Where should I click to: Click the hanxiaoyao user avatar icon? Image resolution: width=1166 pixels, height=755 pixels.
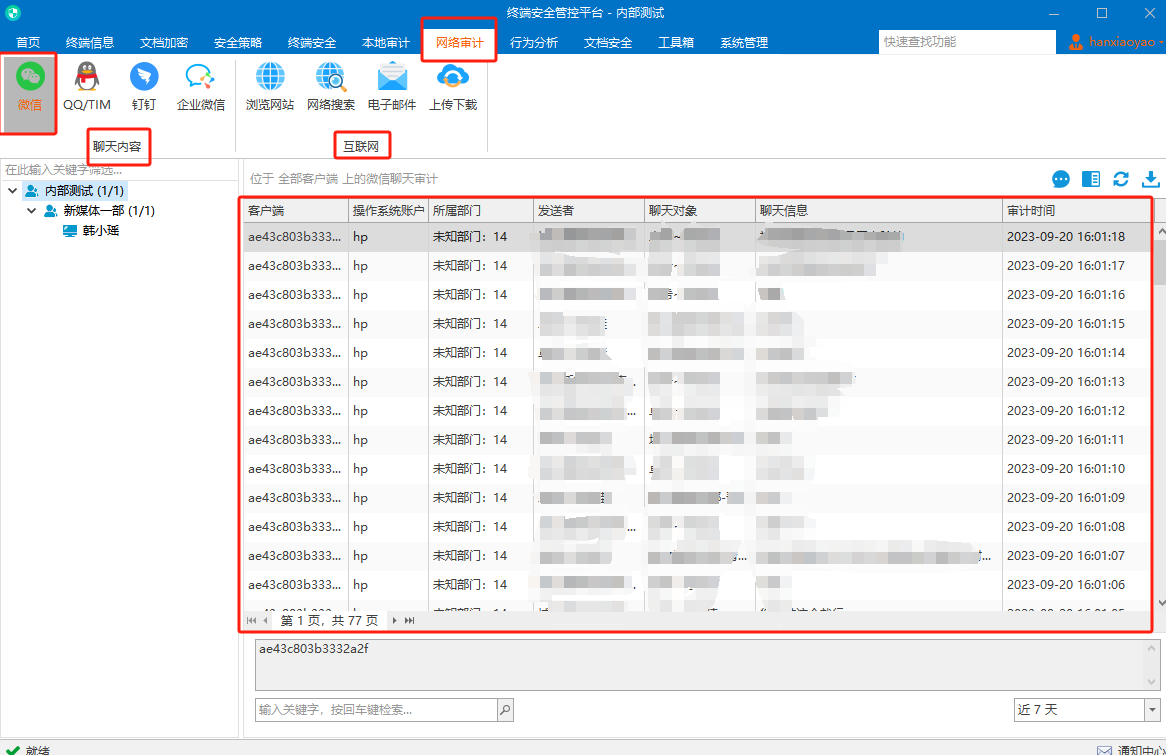(x=1075, y=42)
